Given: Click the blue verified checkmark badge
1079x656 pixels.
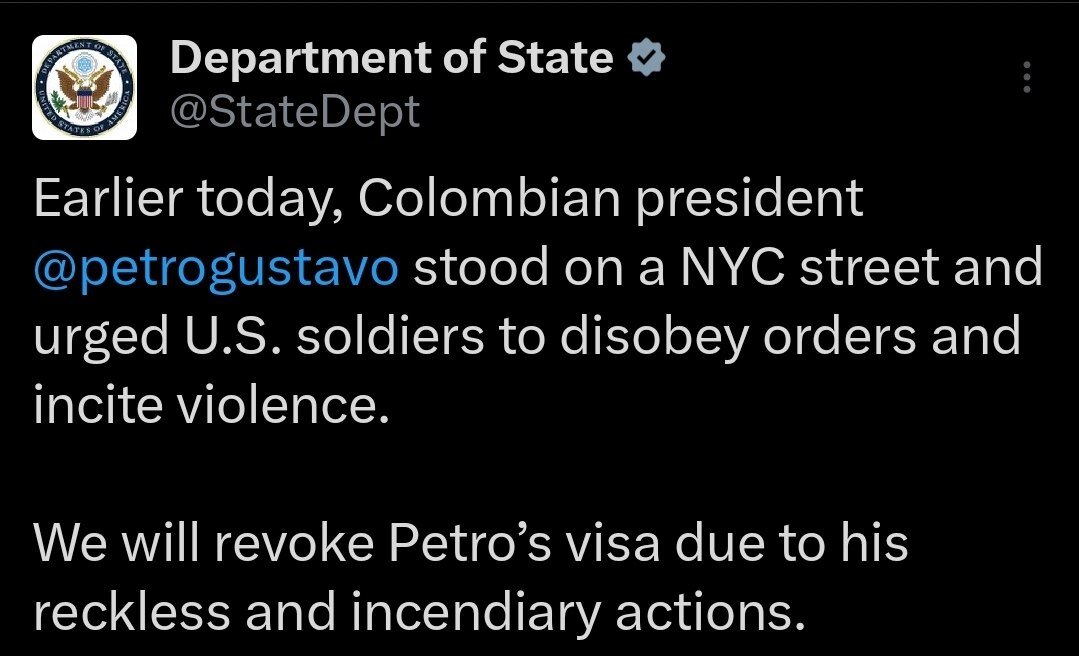Looking at the screenshot, I should (645, 60).
